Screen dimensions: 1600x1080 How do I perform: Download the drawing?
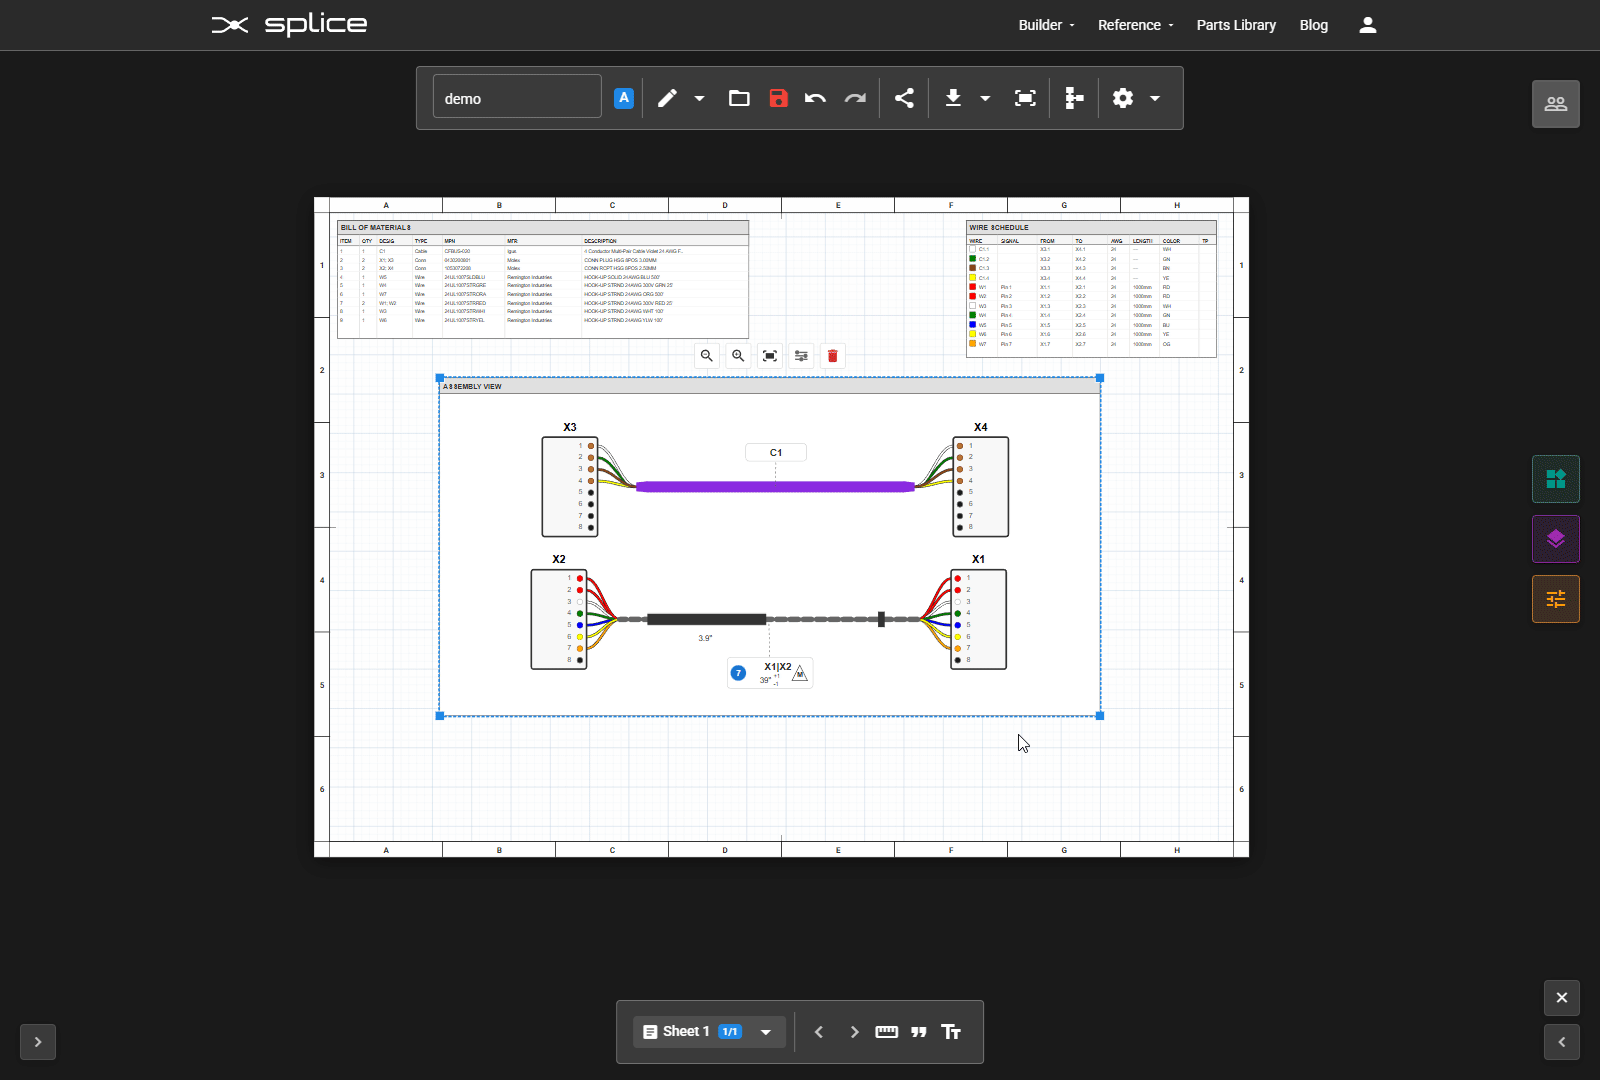(952, 98)
